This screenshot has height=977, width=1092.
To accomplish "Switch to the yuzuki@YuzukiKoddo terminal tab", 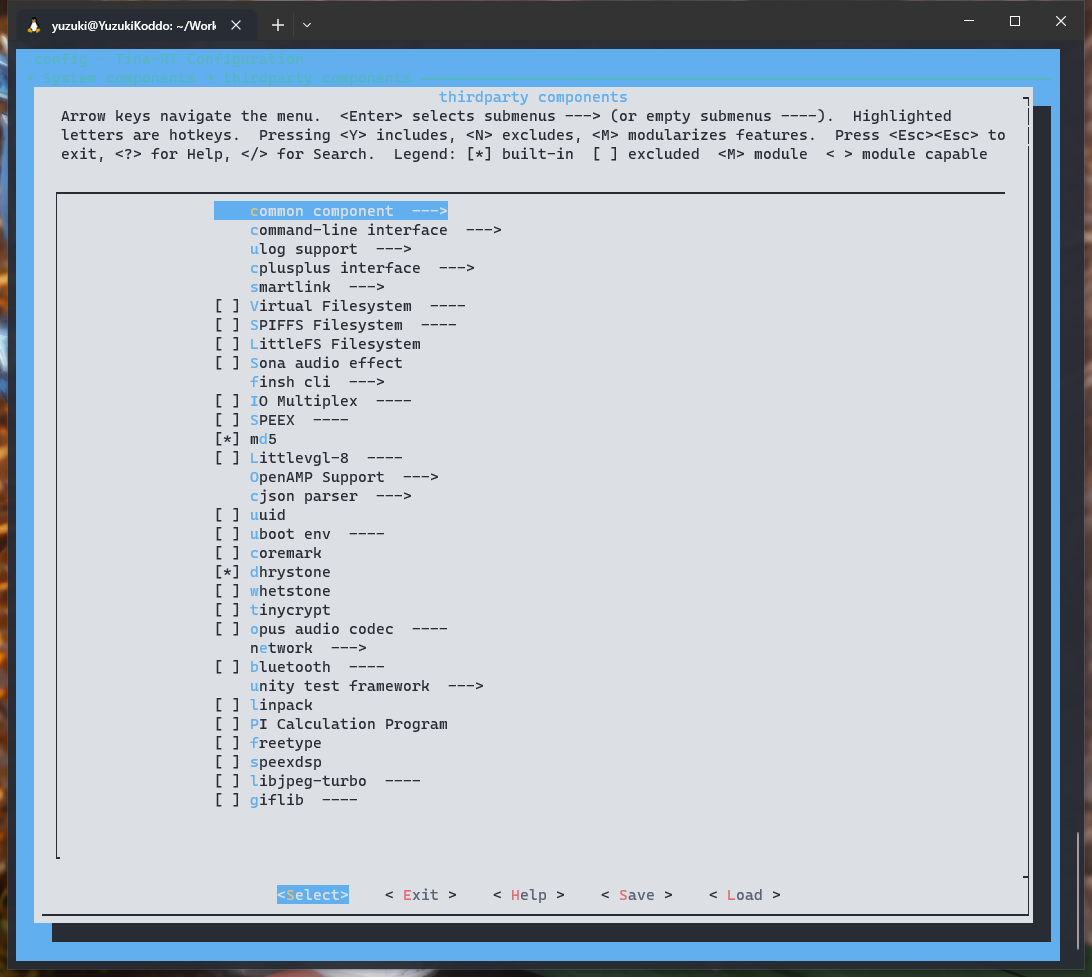I will pyautogui.click(x=134, y=25).
